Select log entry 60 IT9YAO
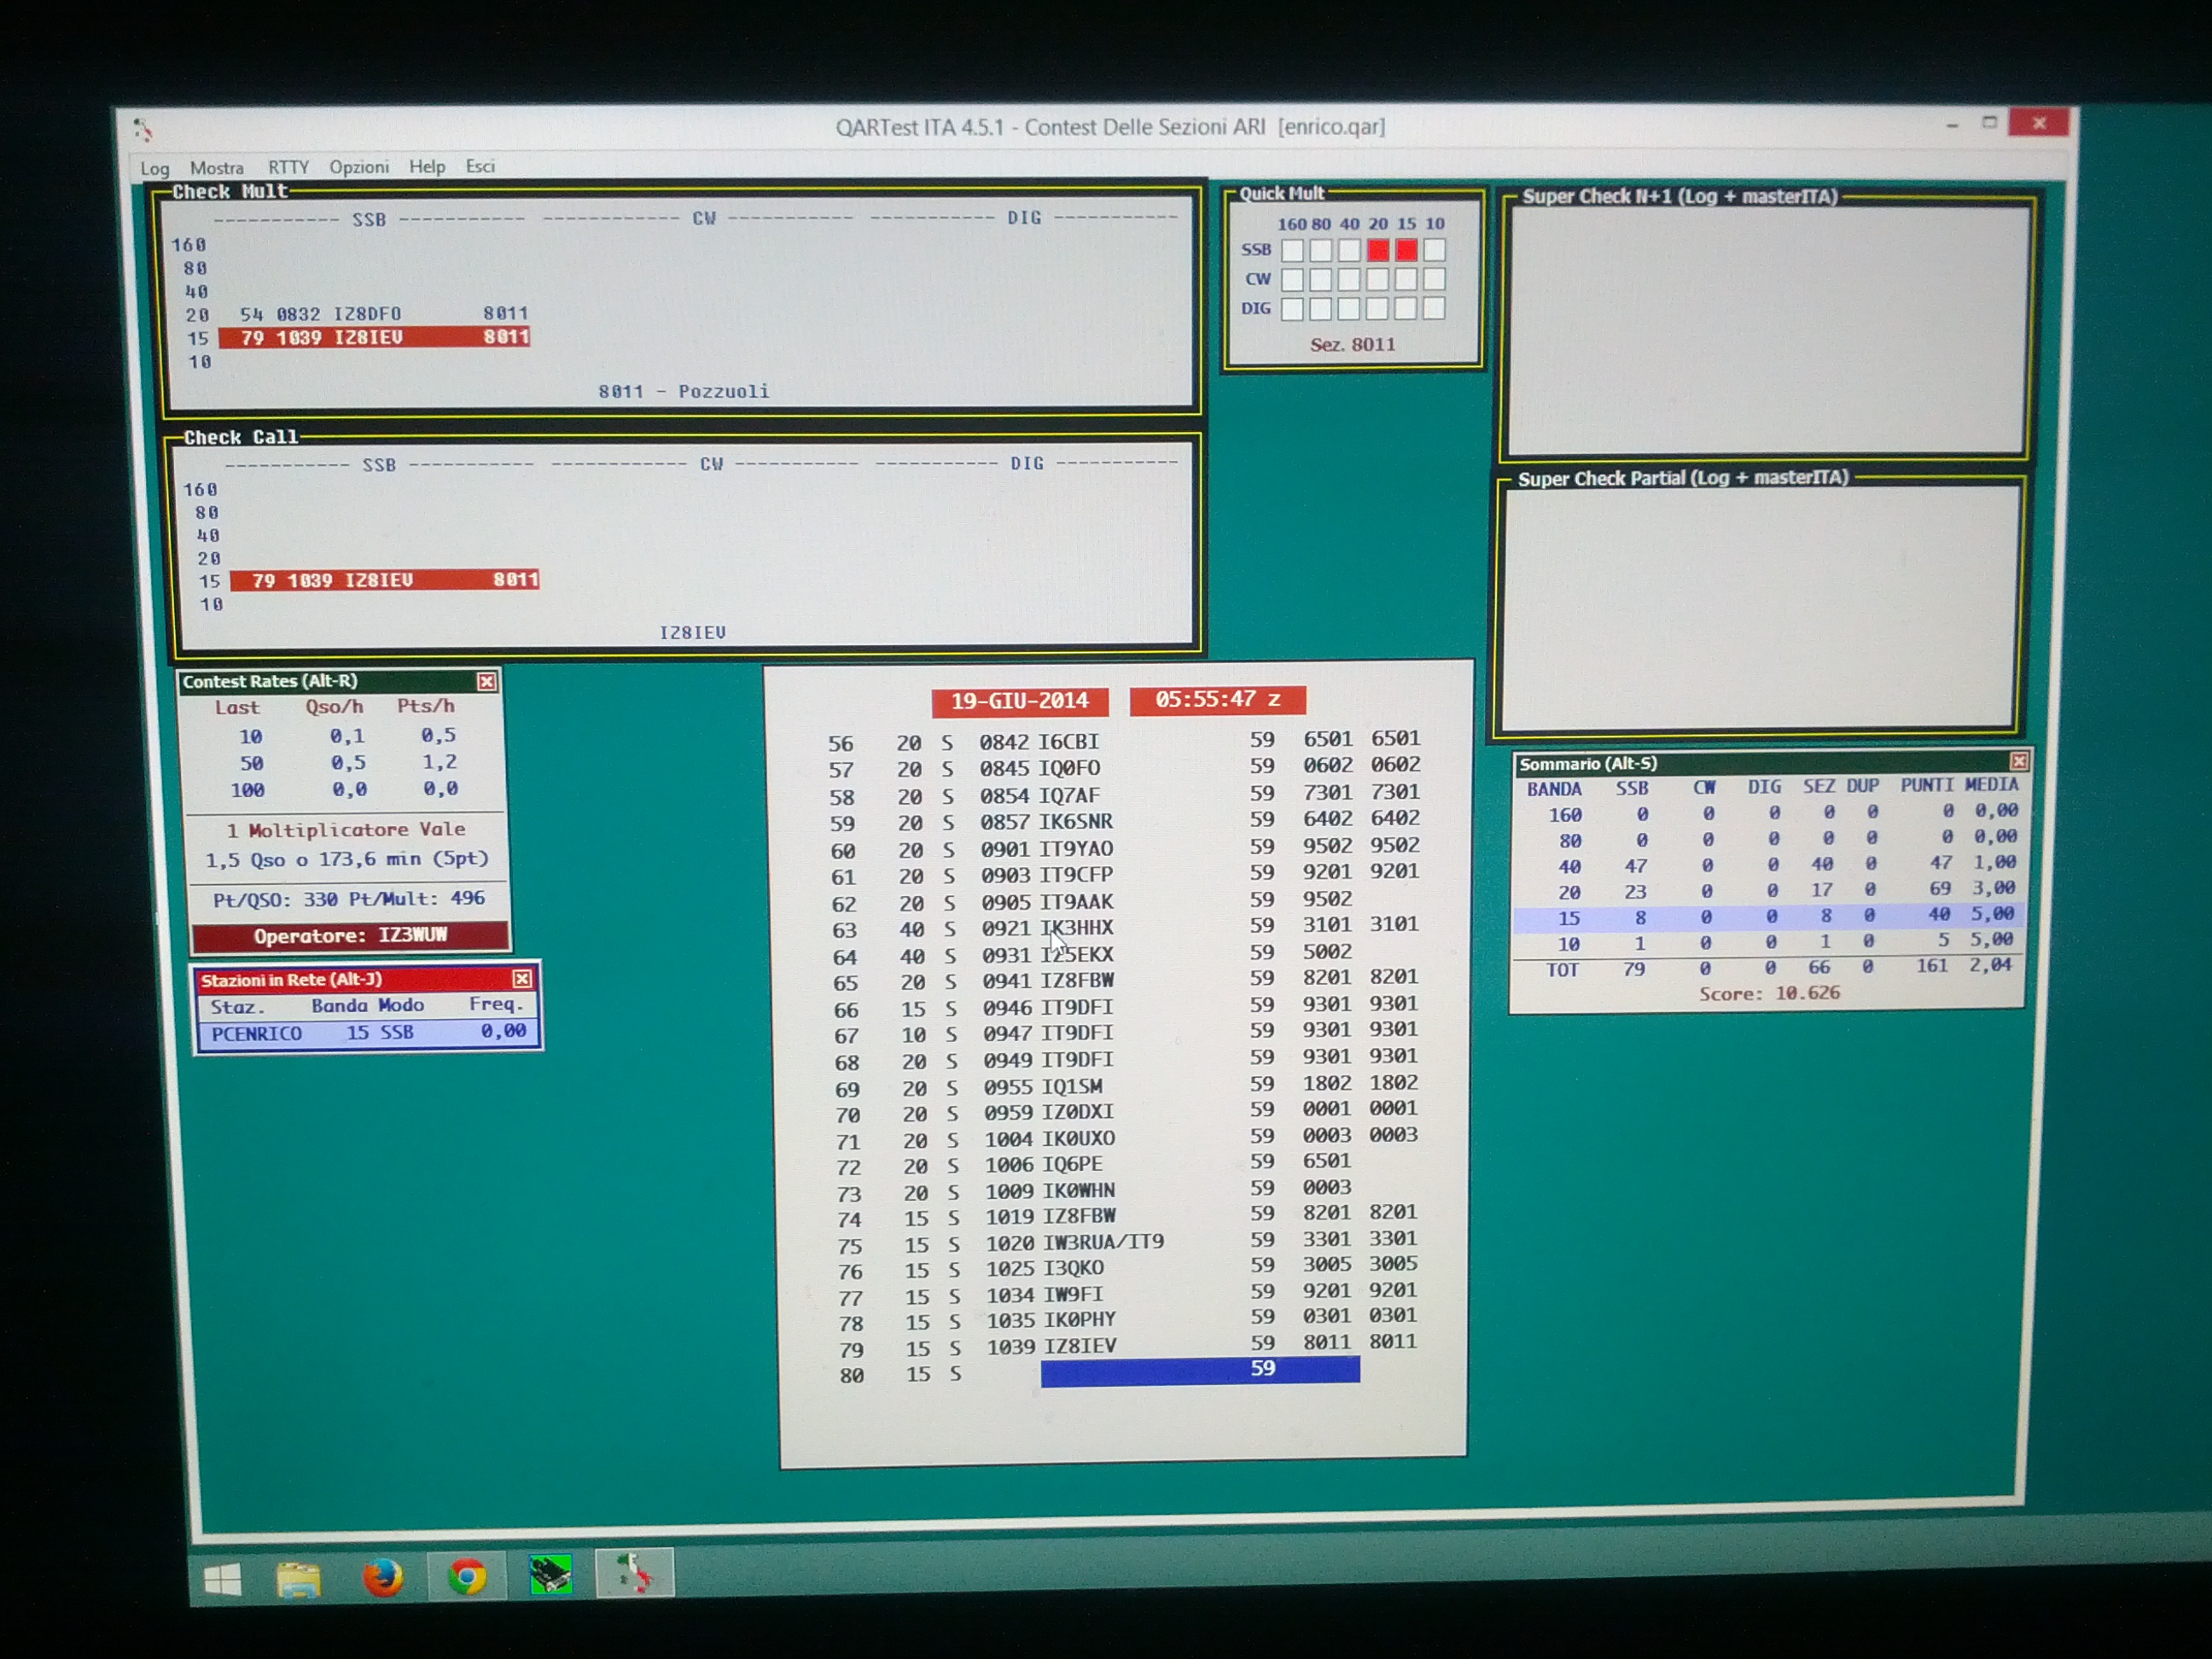 [x=1123, y=848]
